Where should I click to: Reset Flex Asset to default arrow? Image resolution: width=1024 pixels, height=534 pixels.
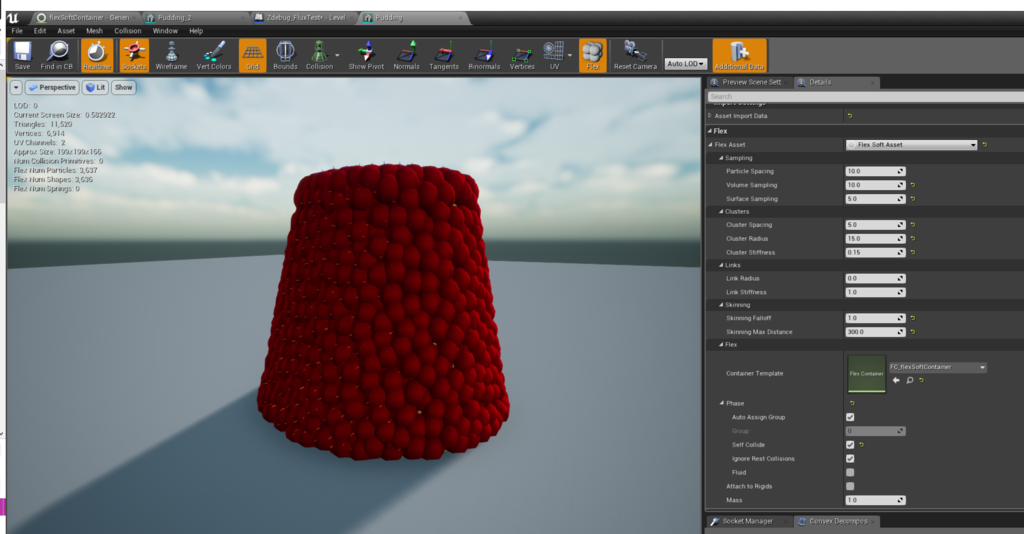tap(985, 144)
